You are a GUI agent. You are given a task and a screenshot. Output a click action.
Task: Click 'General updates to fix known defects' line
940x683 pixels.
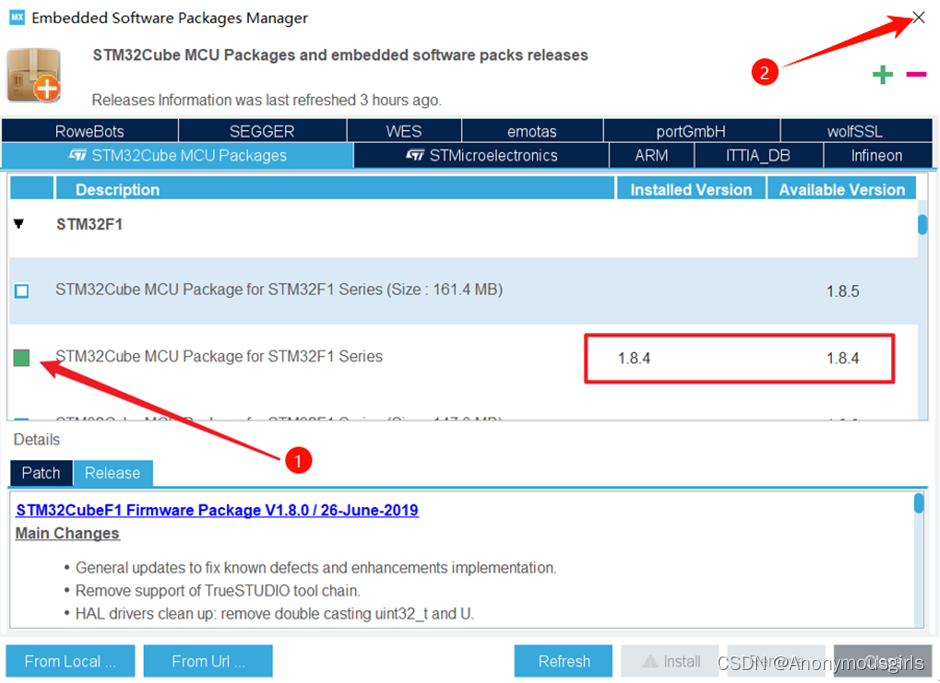tap(316, 567)
